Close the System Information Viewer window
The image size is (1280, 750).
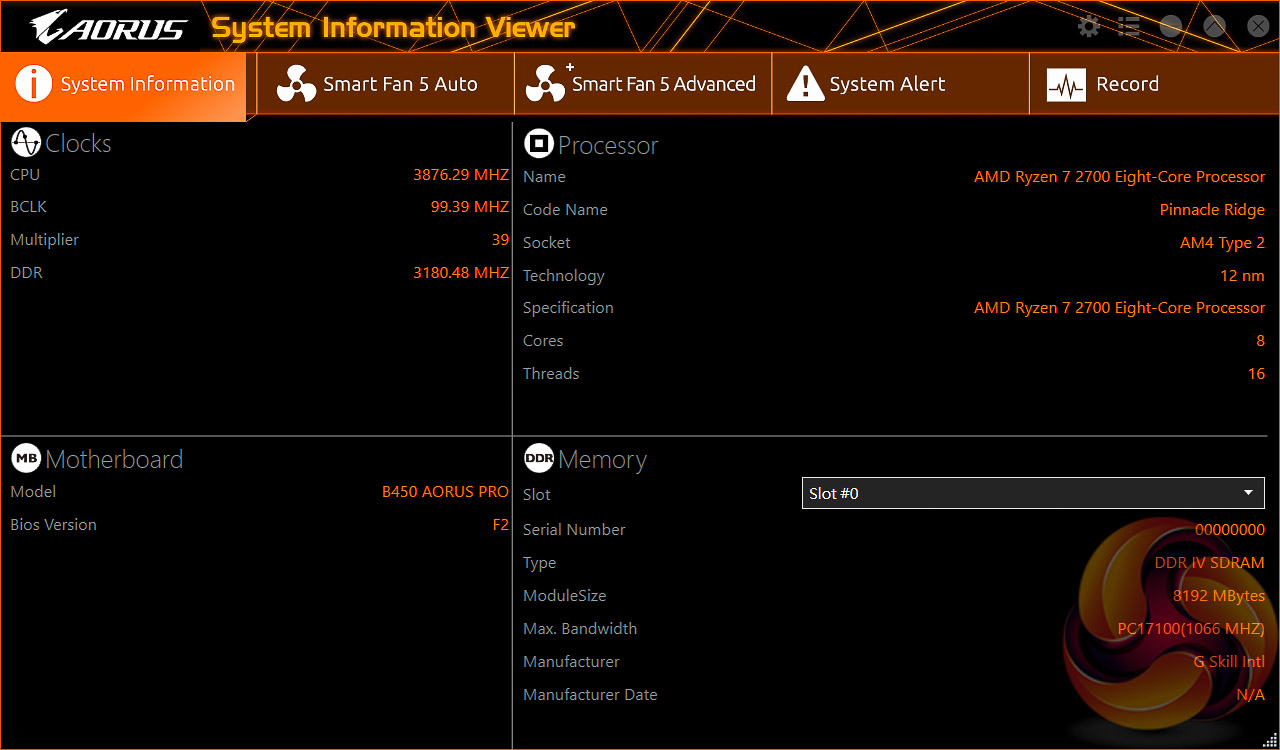[x=1257, y=27]
